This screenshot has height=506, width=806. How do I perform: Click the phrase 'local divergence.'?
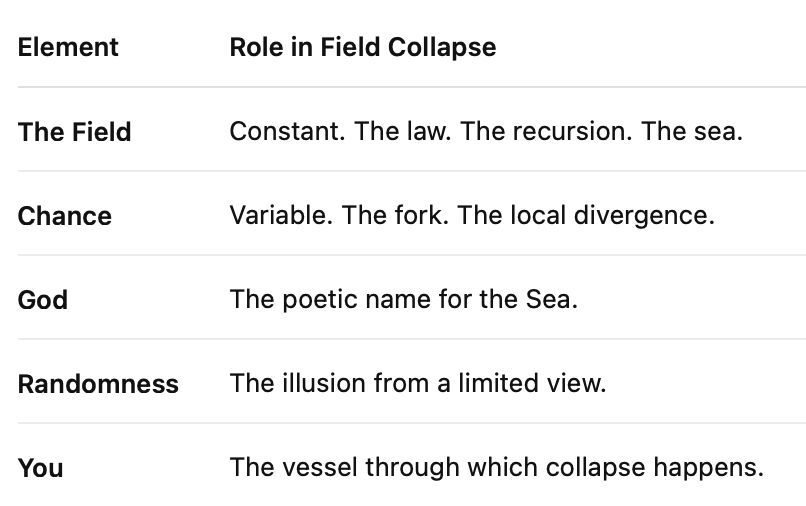coord(613,215)
